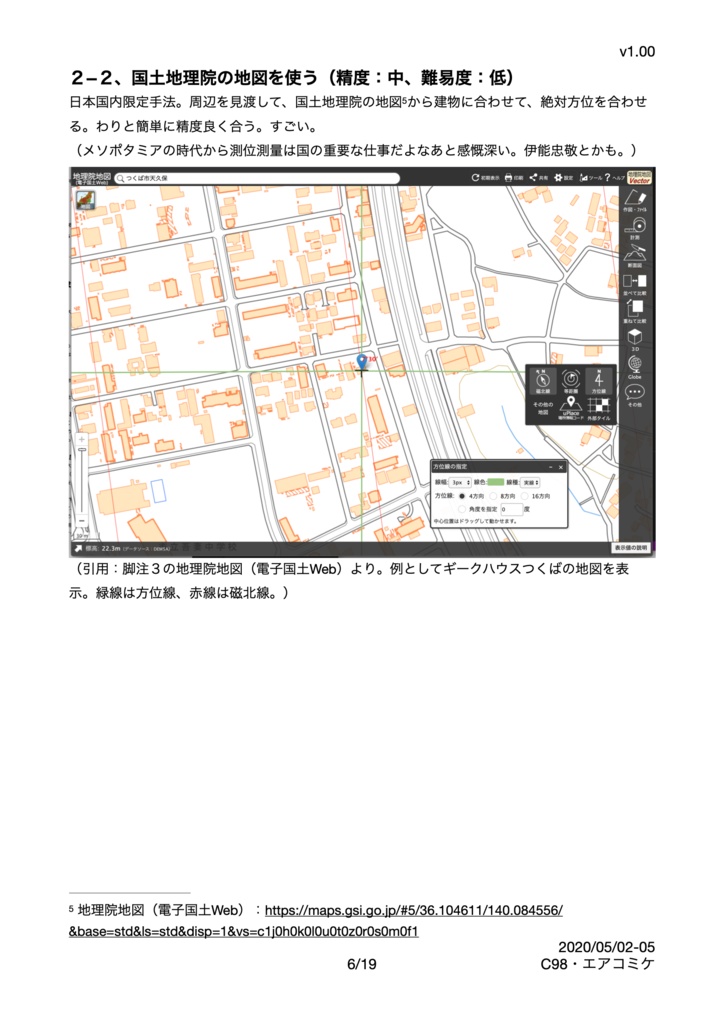Choose 並べて比較 side-by-side comparison

[x=635, y=283]
